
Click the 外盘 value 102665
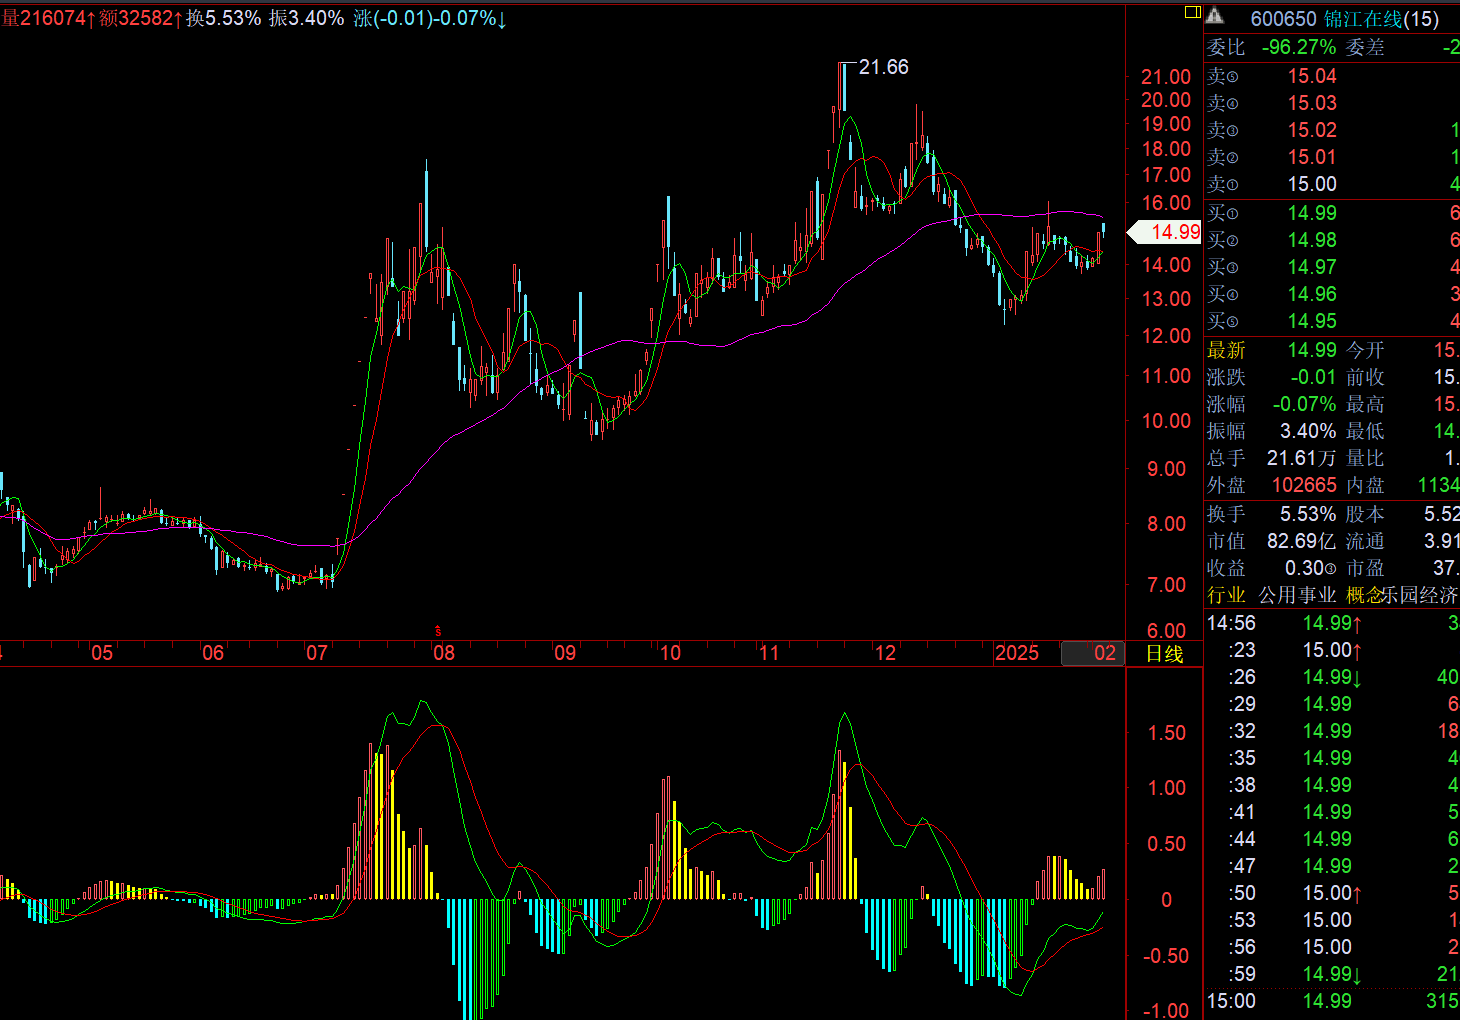coord(1304,485)
